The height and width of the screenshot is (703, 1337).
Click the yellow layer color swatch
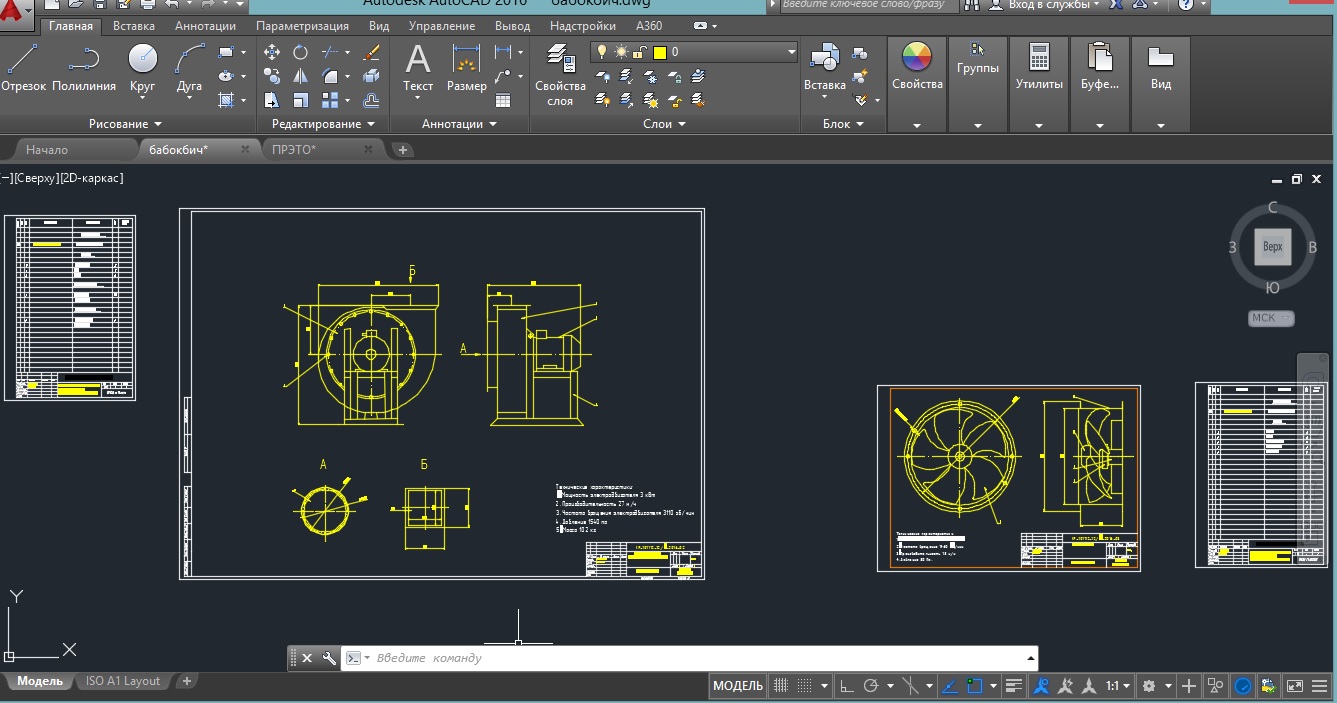660,52
